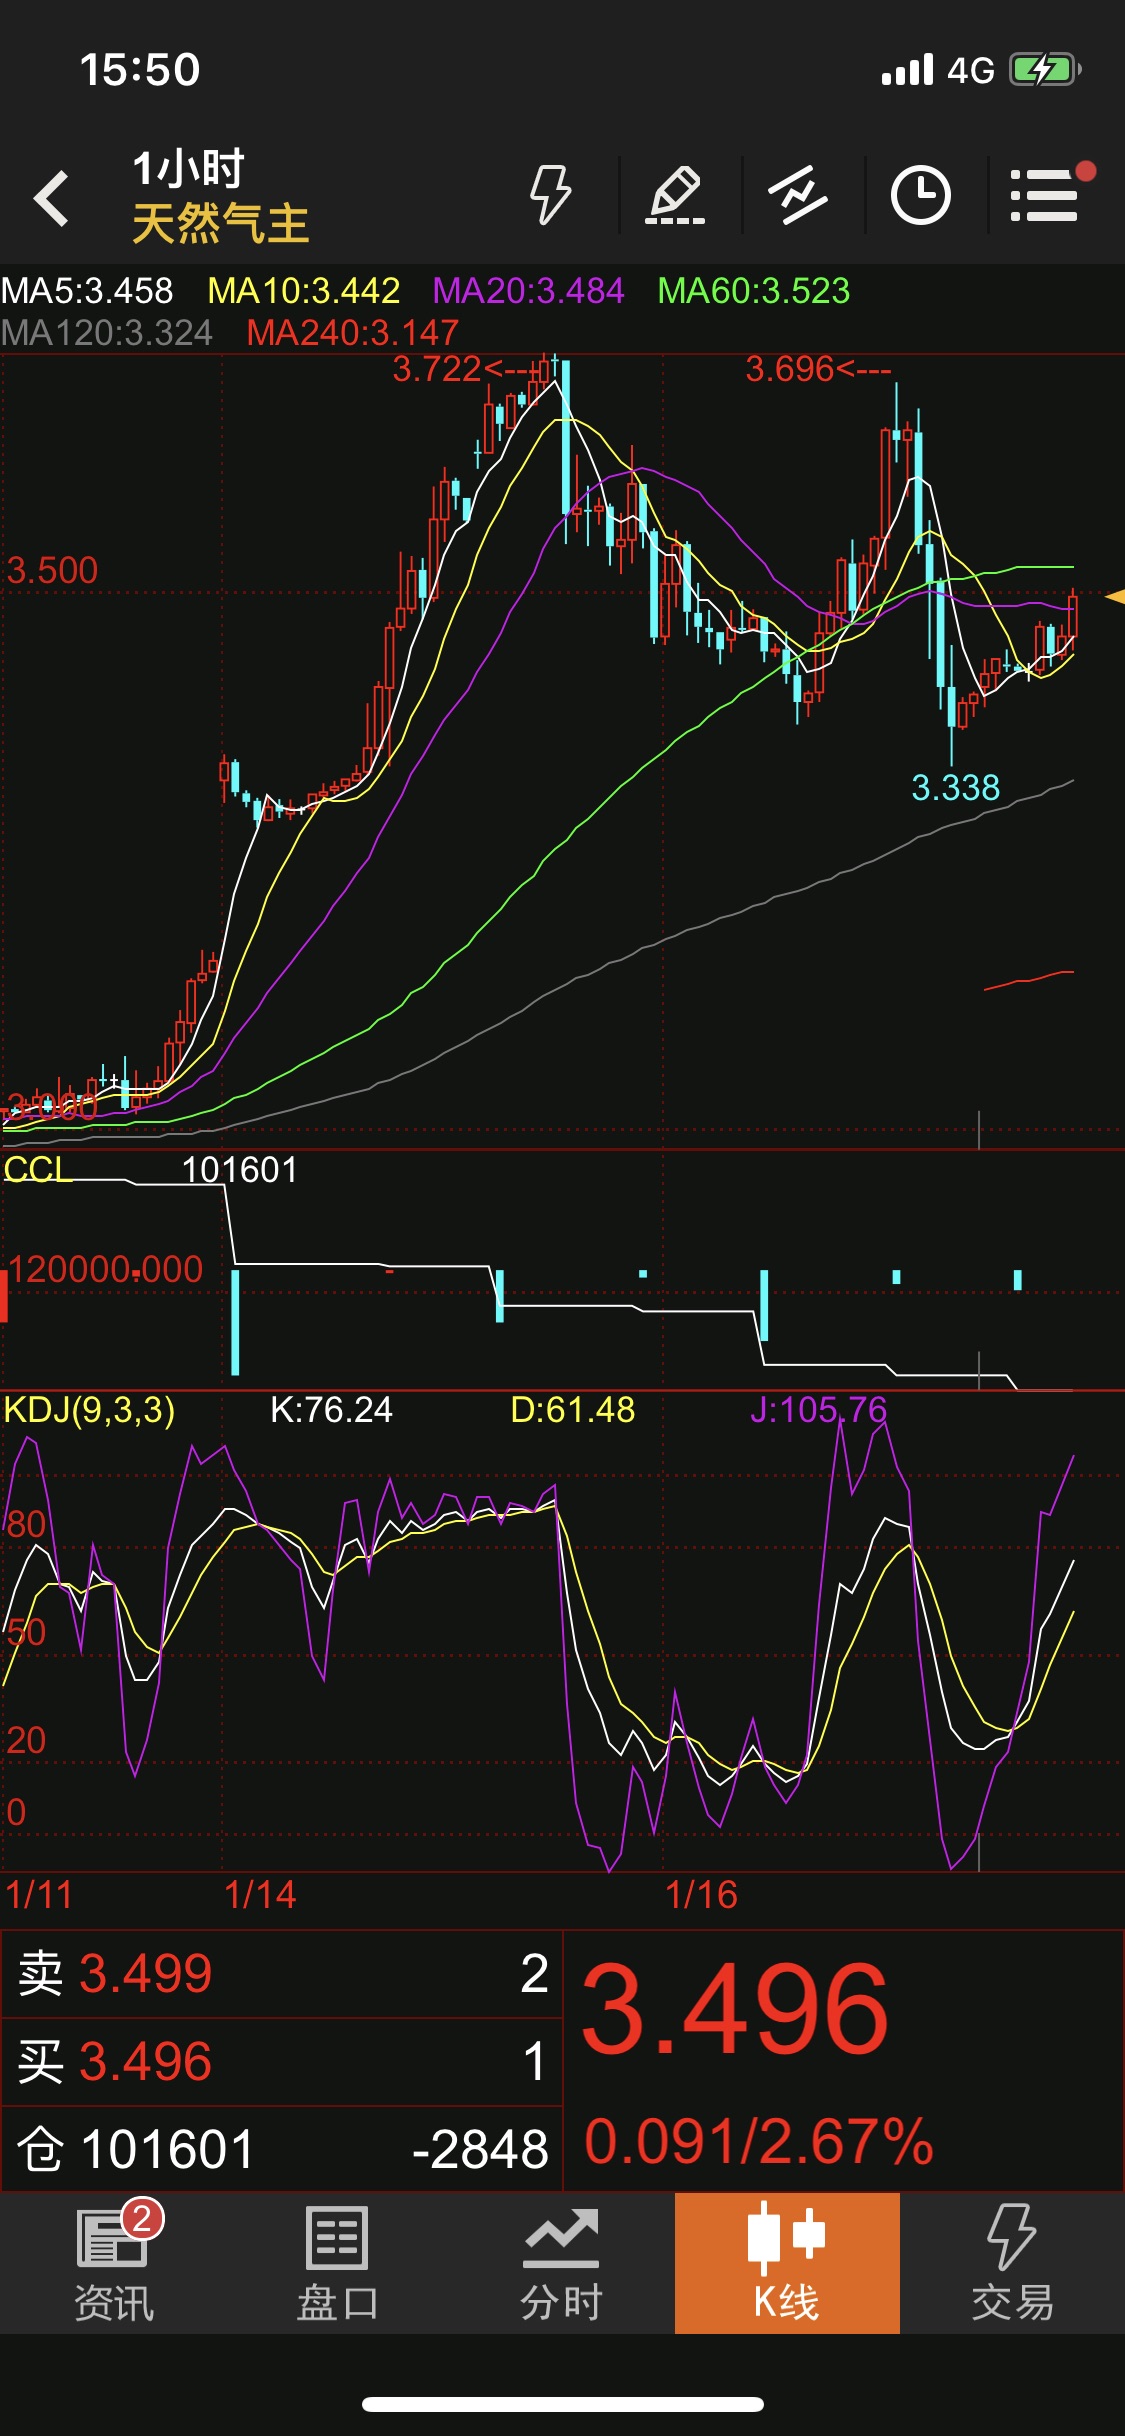The height and width of the screenshot is (2436, 1125).
Task: Tap the J:105.76 value
Action: click(819, 1410)
